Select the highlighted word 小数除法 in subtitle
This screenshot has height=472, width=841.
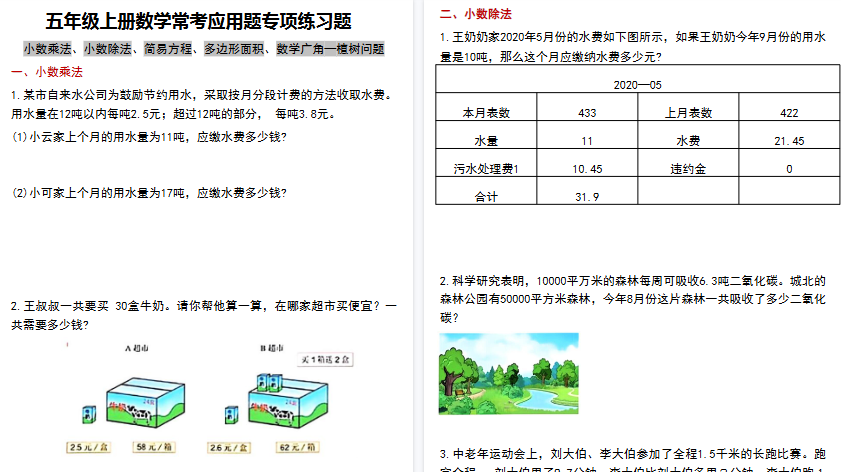tap(107, 49)
